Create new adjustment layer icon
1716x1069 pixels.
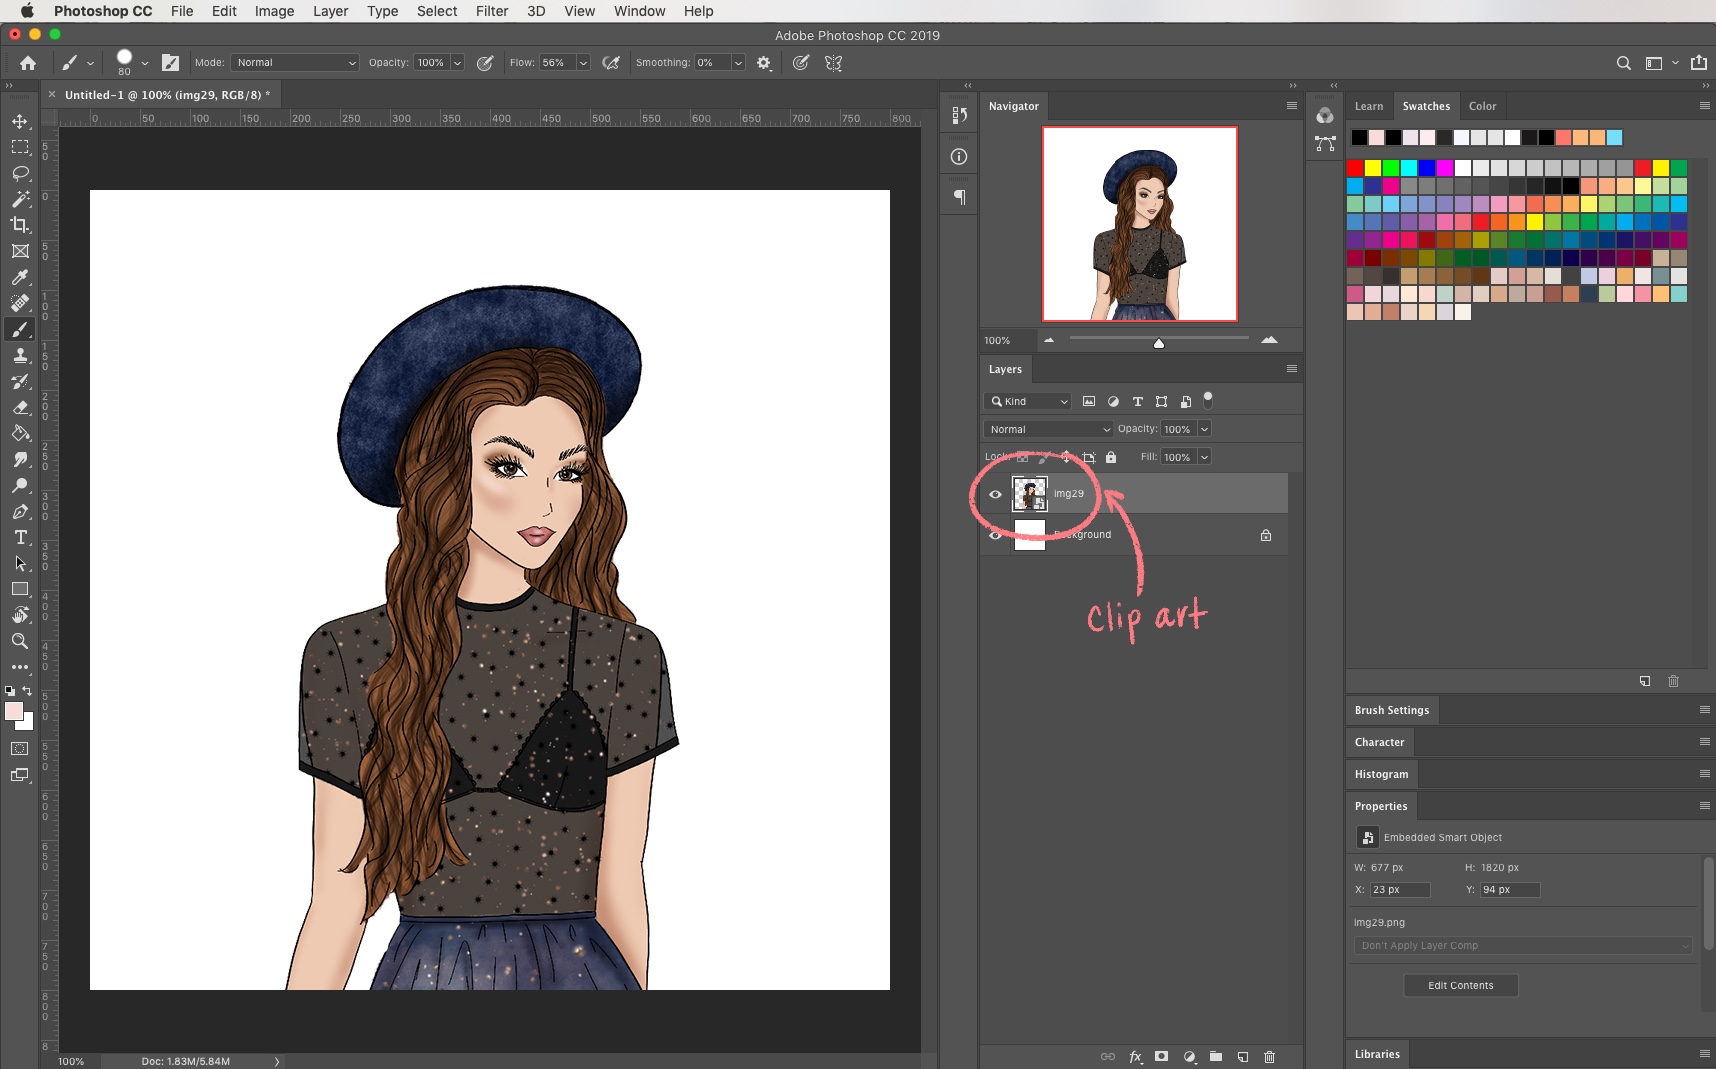(1189, 1057)
